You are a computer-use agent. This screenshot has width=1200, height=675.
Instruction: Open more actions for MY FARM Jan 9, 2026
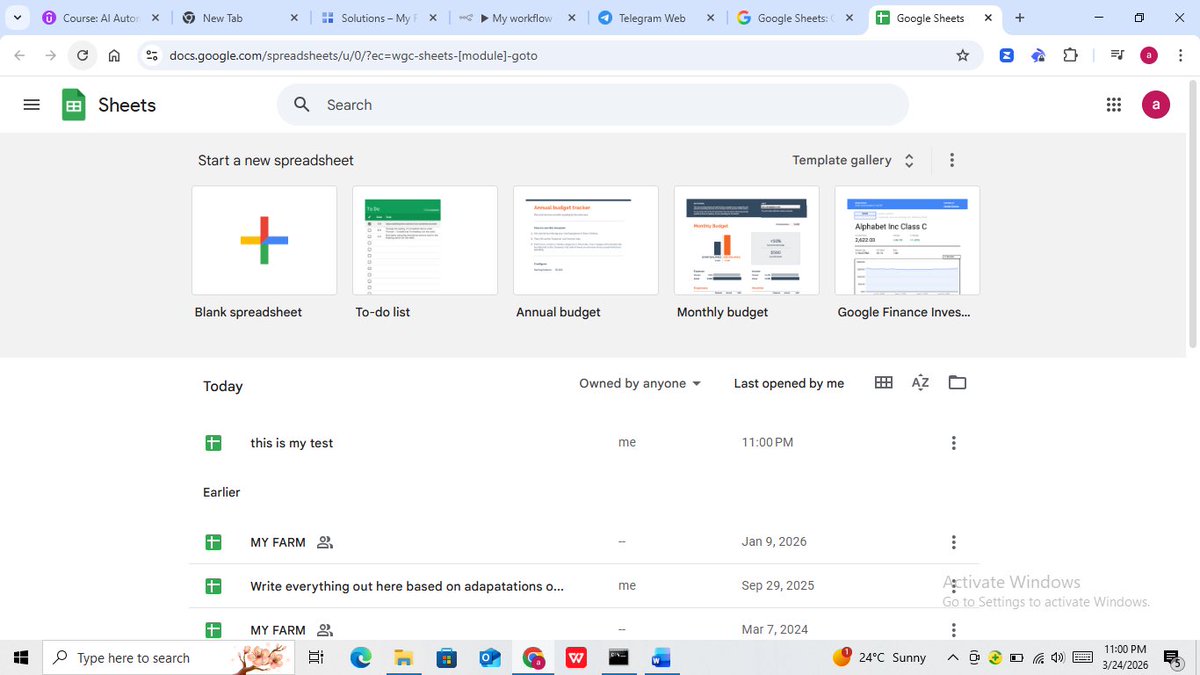(953, 542)
